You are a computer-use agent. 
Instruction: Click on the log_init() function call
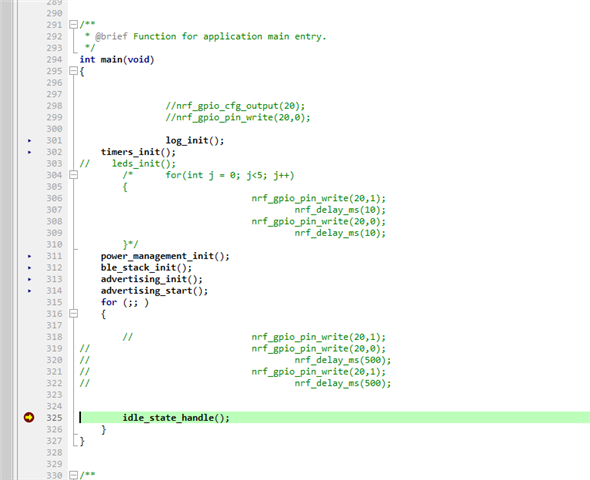pos(195,140)
